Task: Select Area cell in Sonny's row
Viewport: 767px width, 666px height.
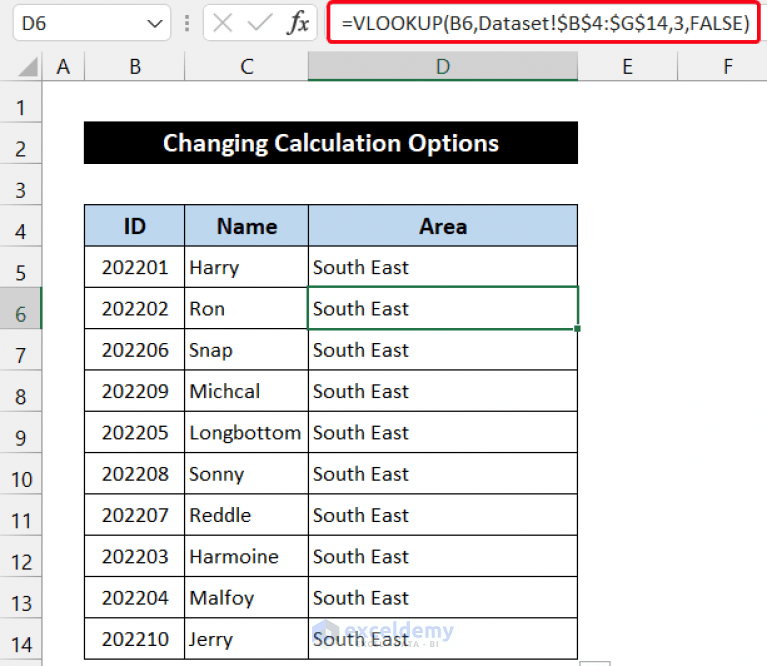Action: coord(443,474)
